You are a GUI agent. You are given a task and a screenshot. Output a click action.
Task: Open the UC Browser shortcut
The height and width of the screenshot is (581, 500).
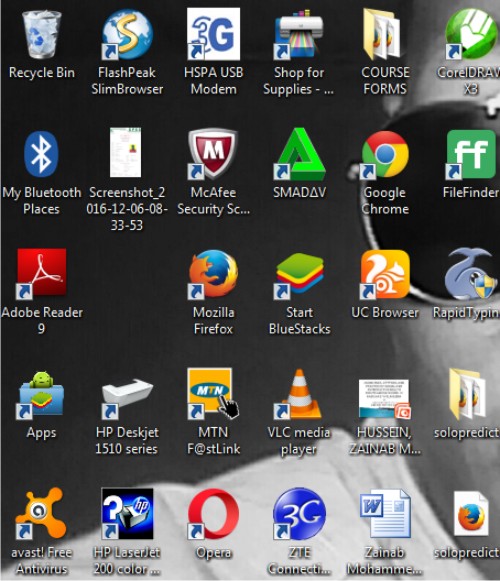[385, 274]
